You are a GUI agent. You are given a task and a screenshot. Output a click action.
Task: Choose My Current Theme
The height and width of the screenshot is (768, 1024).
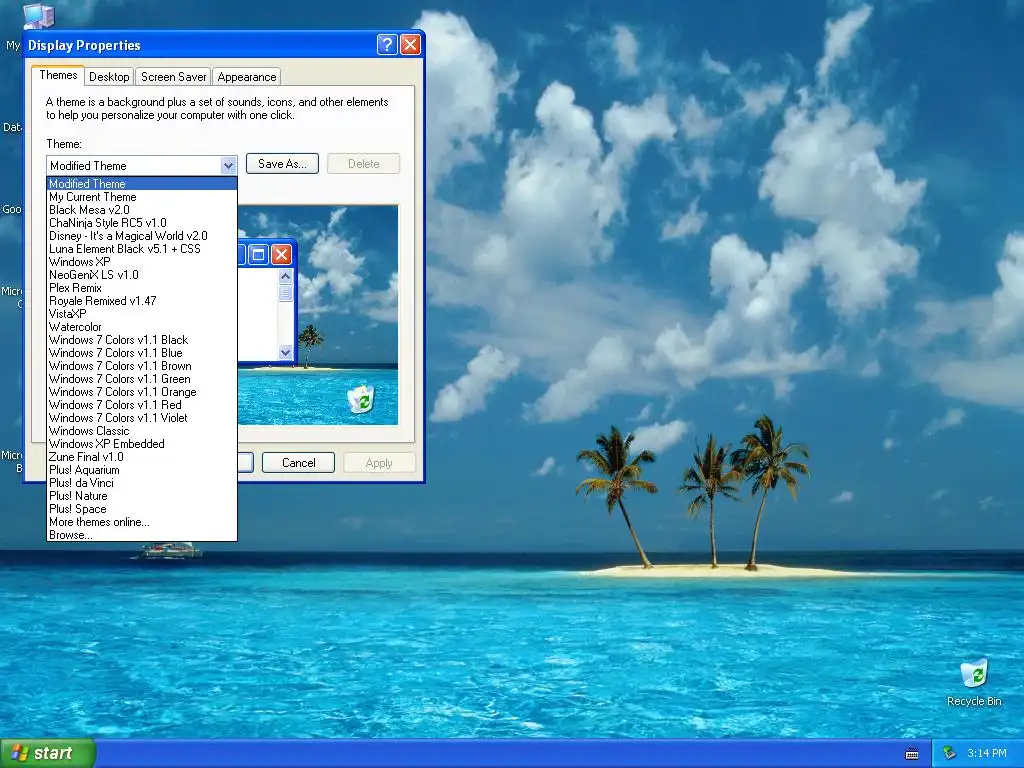tap(142, 197)
